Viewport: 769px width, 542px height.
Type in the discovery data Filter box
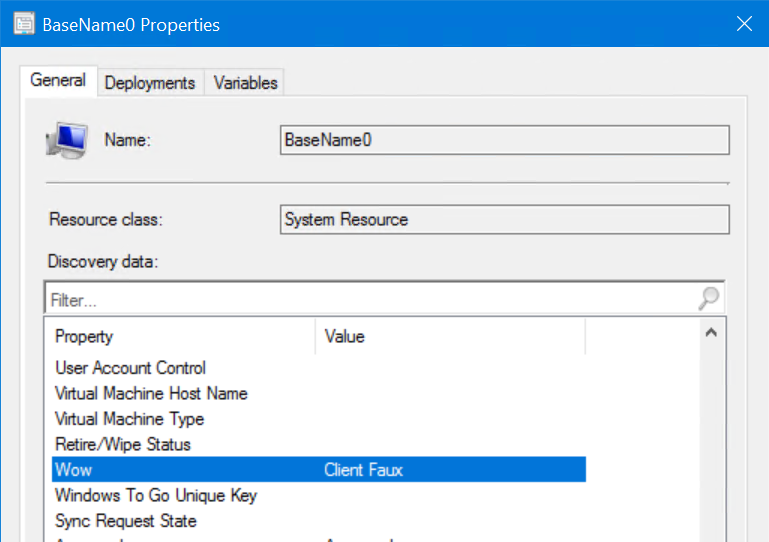pyautogui.click(x=370, y=299)
